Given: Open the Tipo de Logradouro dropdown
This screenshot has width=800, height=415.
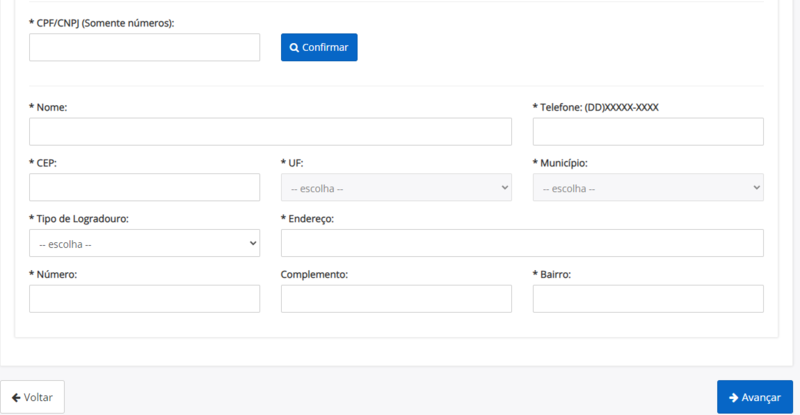Looking at the screenshot, I should pos(144,243).
